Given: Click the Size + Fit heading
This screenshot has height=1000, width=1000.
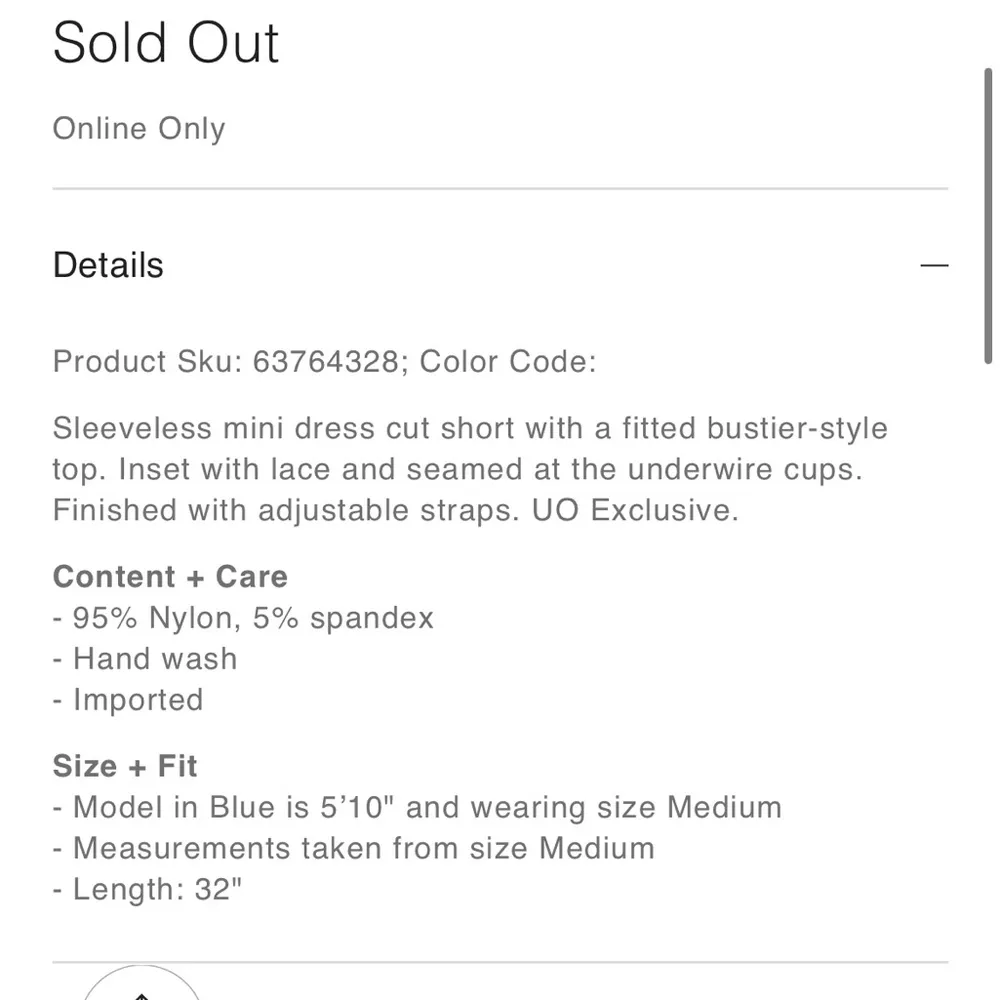Looking at the screenshot, I should tap(124, 766).
